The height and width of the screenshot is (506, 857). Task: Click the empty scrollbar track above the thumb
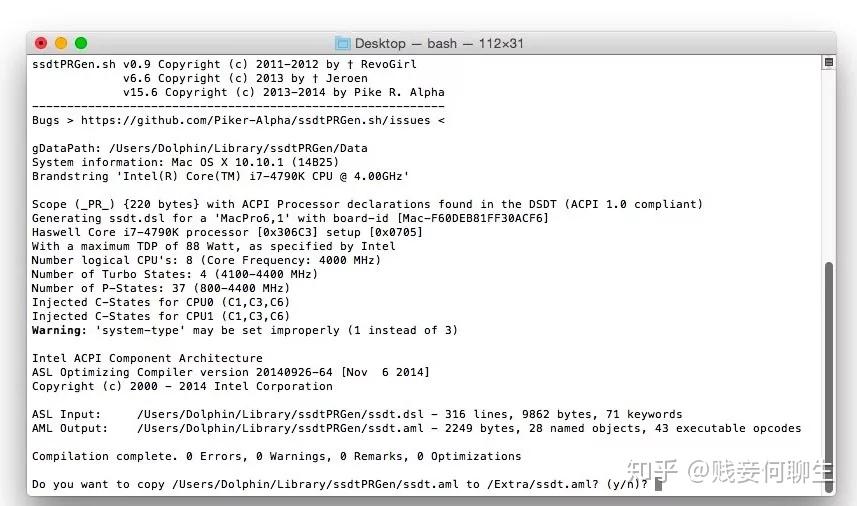coord(828,160)
